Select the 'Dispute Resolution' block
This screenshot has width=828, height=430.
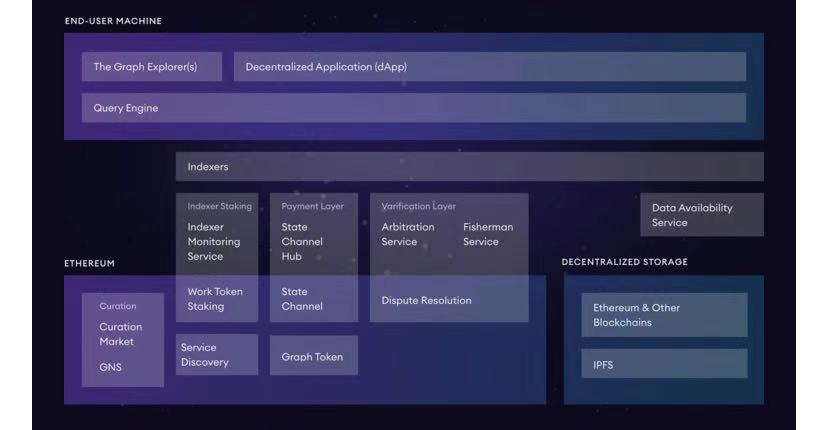(x=449, y=300)
